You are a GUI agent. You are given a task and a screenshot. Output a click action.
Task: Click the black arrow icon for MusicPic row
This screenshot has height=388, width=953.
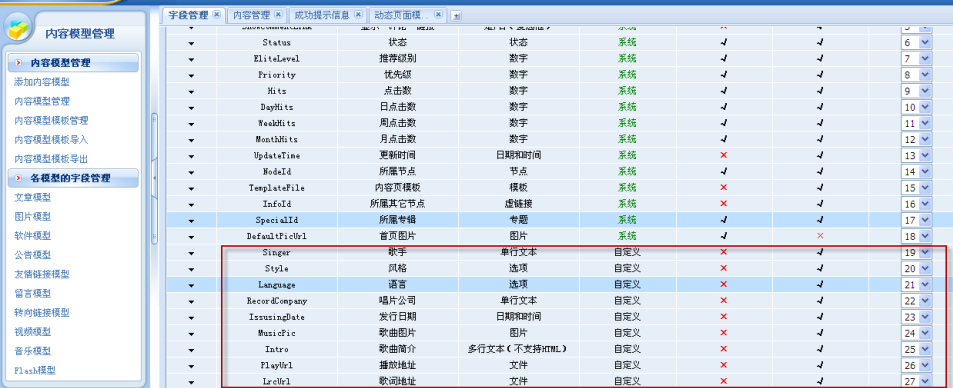click(191, 334)
